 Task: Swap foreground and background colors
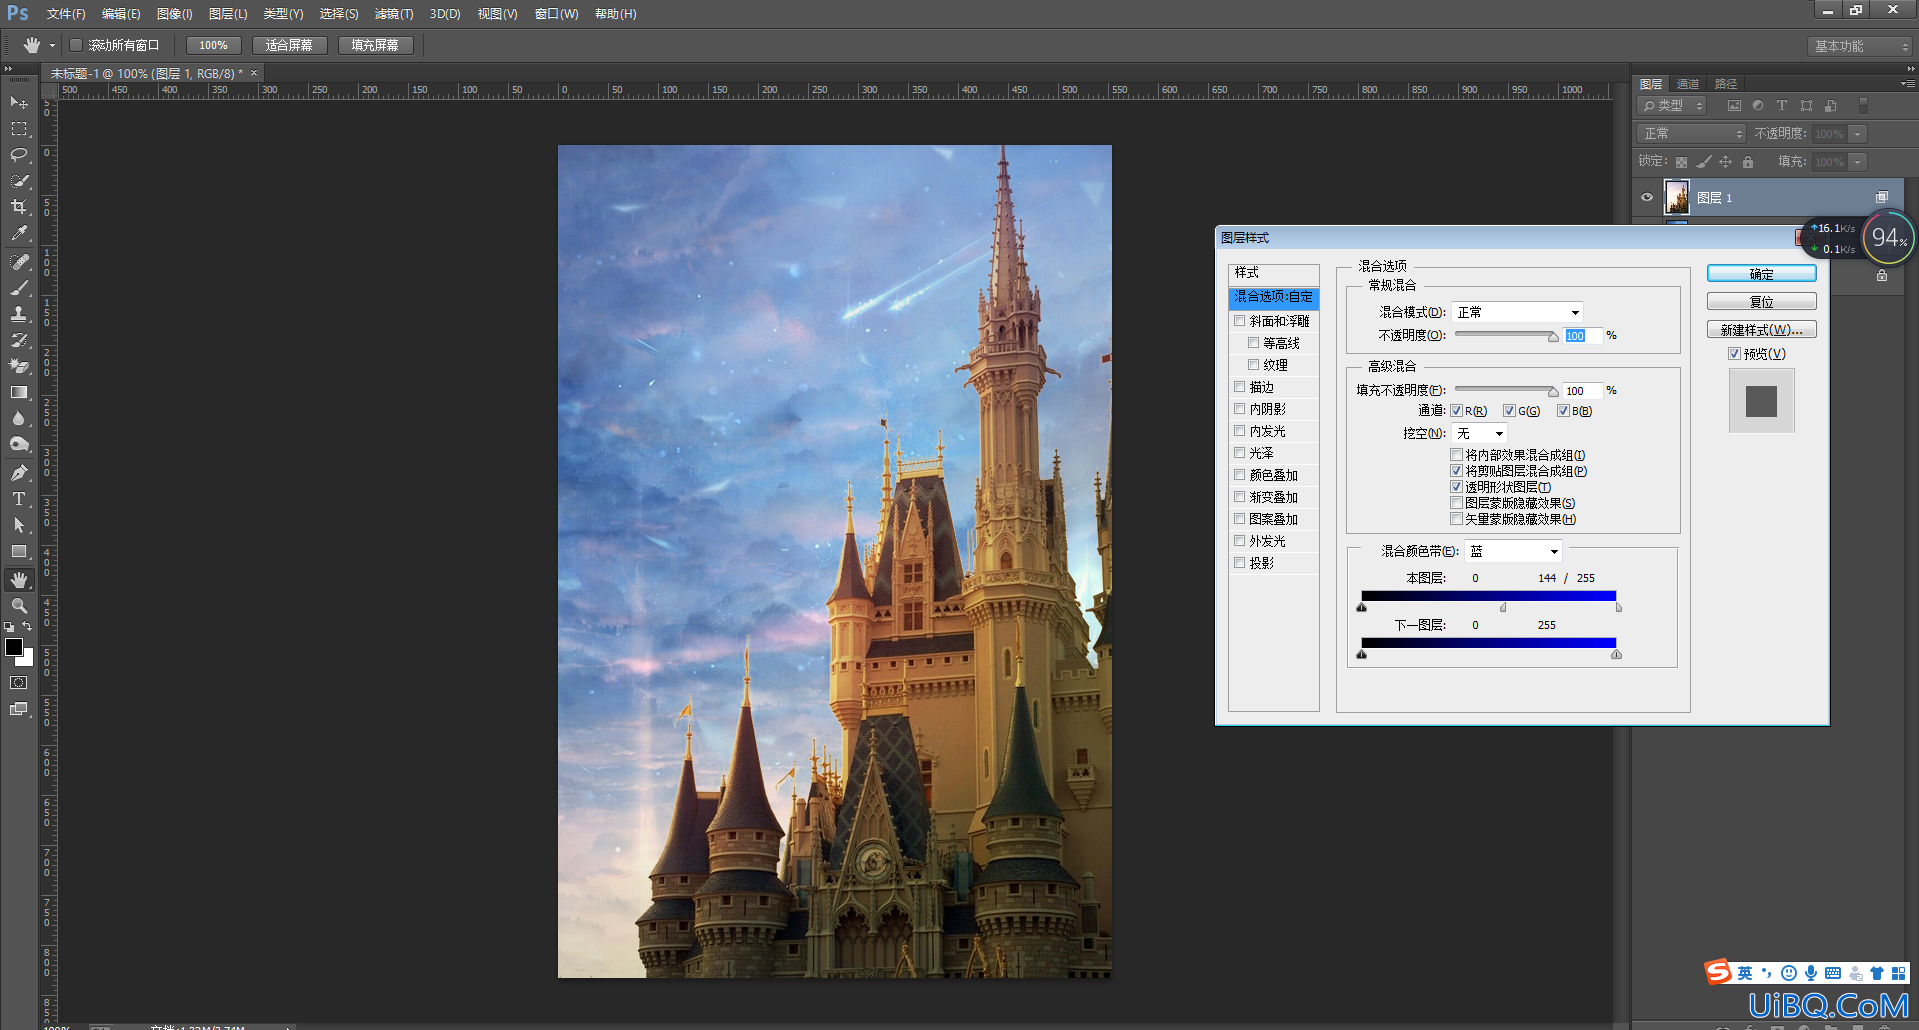[28, 626]
